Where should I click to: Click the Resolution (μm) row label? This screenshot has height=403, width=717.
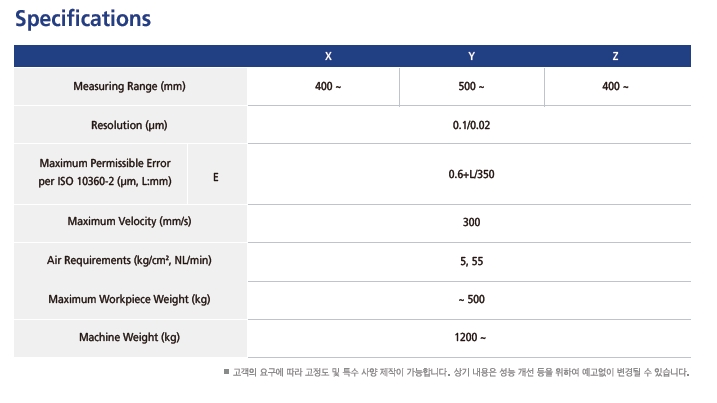coord(130,126)
